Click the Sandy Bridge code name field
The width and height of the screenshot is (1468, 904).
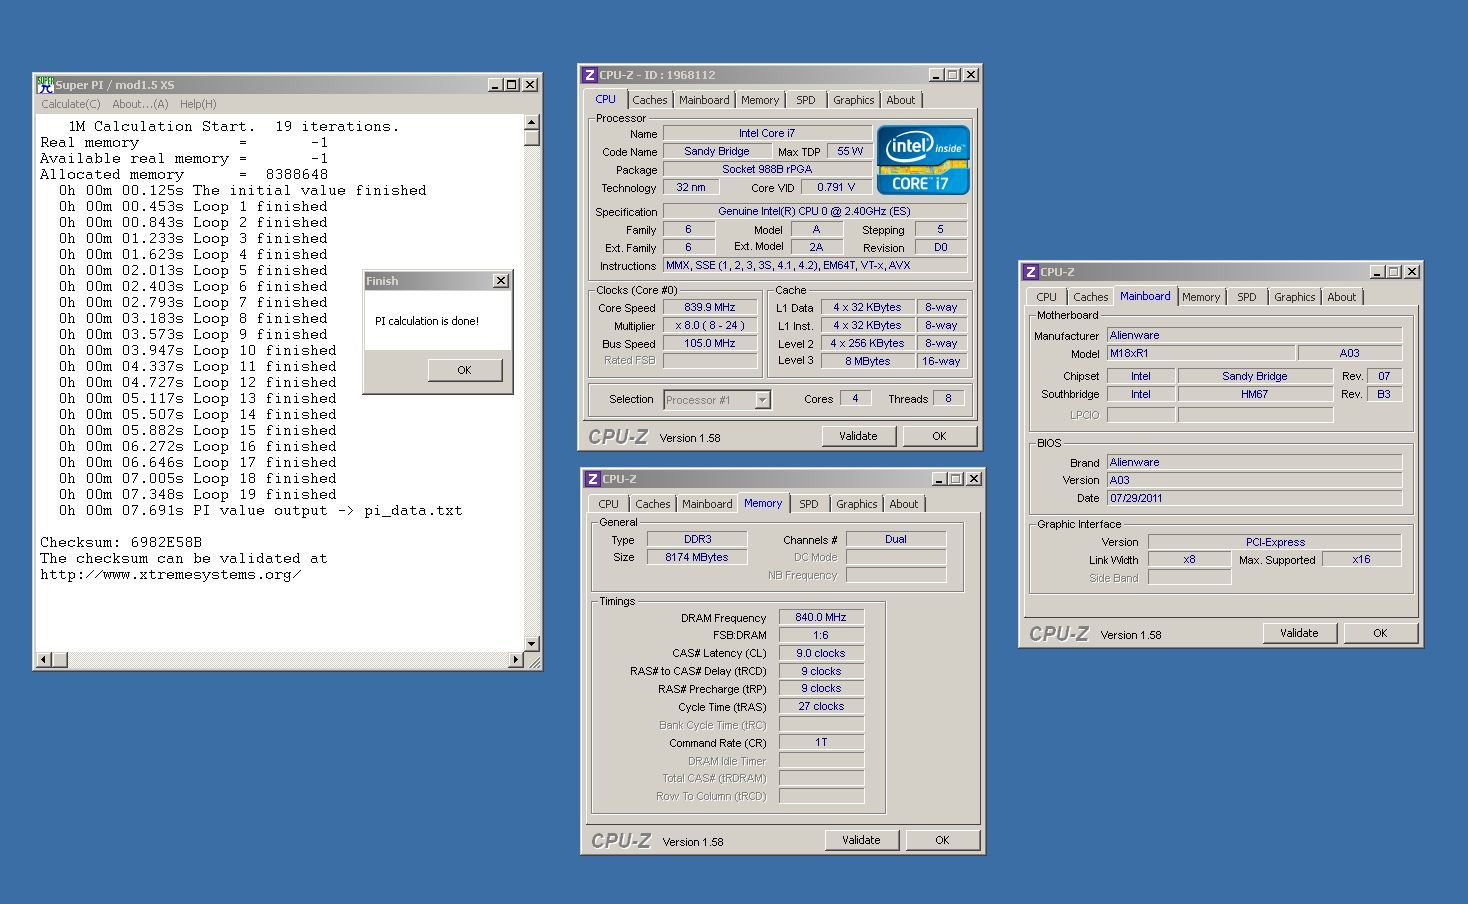(x=717, y=151)
